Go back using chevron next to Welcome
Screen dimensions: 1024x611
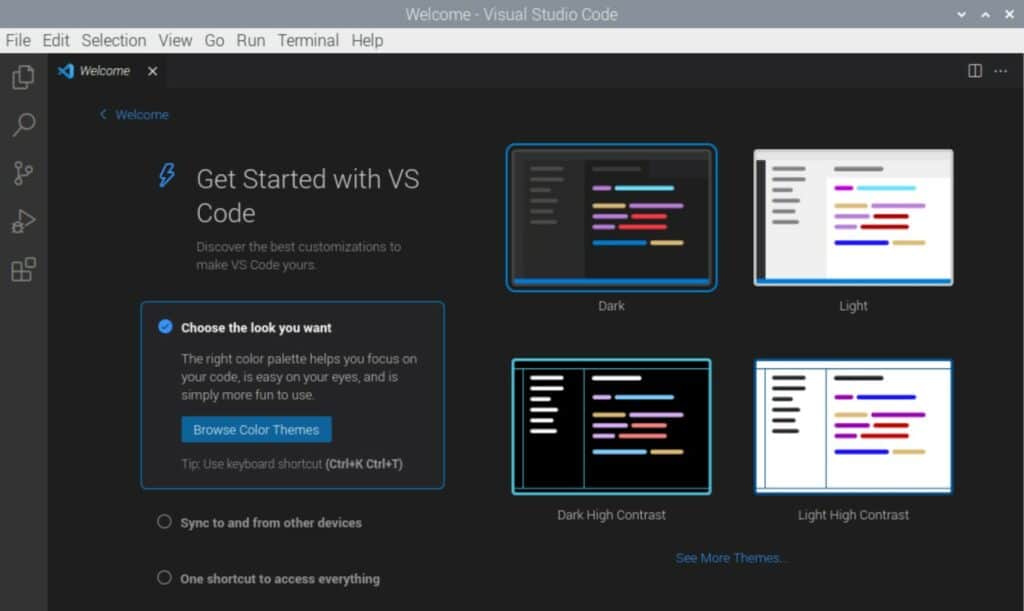tap(103, 114)
